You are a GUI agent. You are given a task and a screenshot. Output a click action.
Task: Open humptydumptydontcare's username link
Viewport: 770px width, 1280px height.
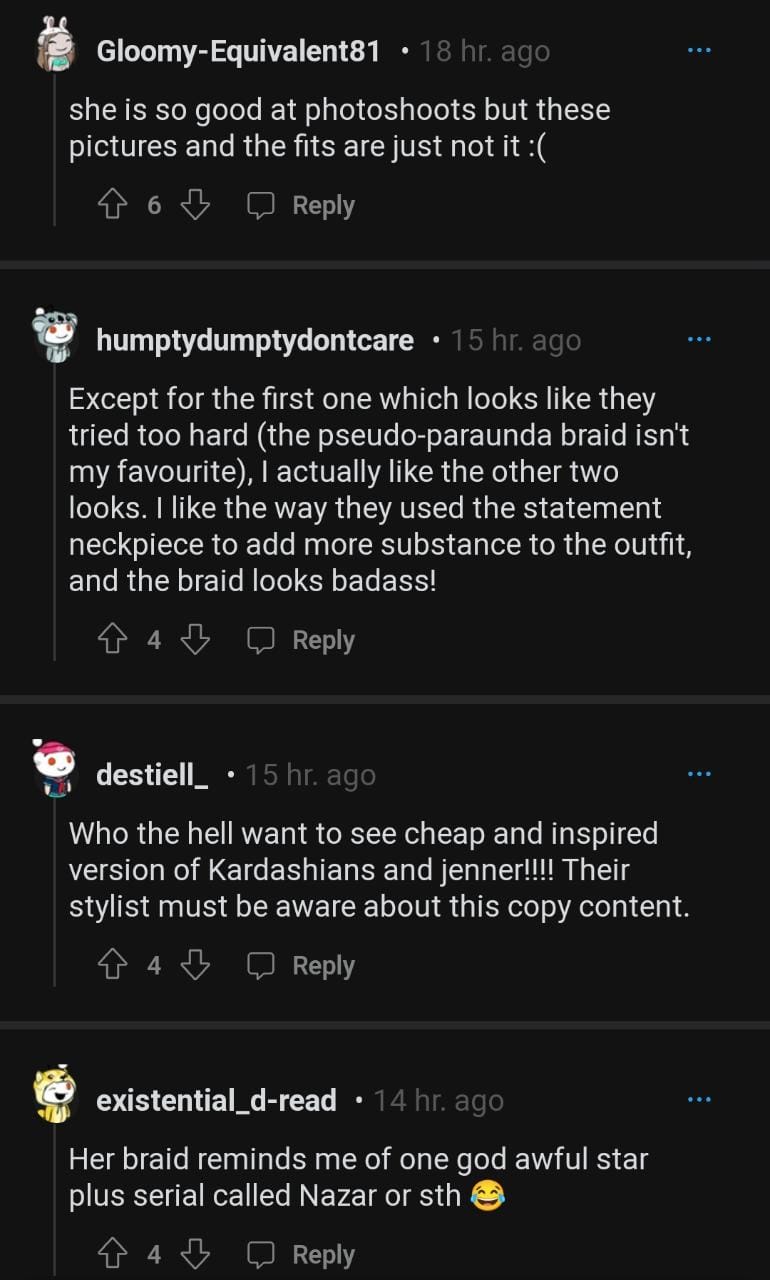click(x=255, y=341)
